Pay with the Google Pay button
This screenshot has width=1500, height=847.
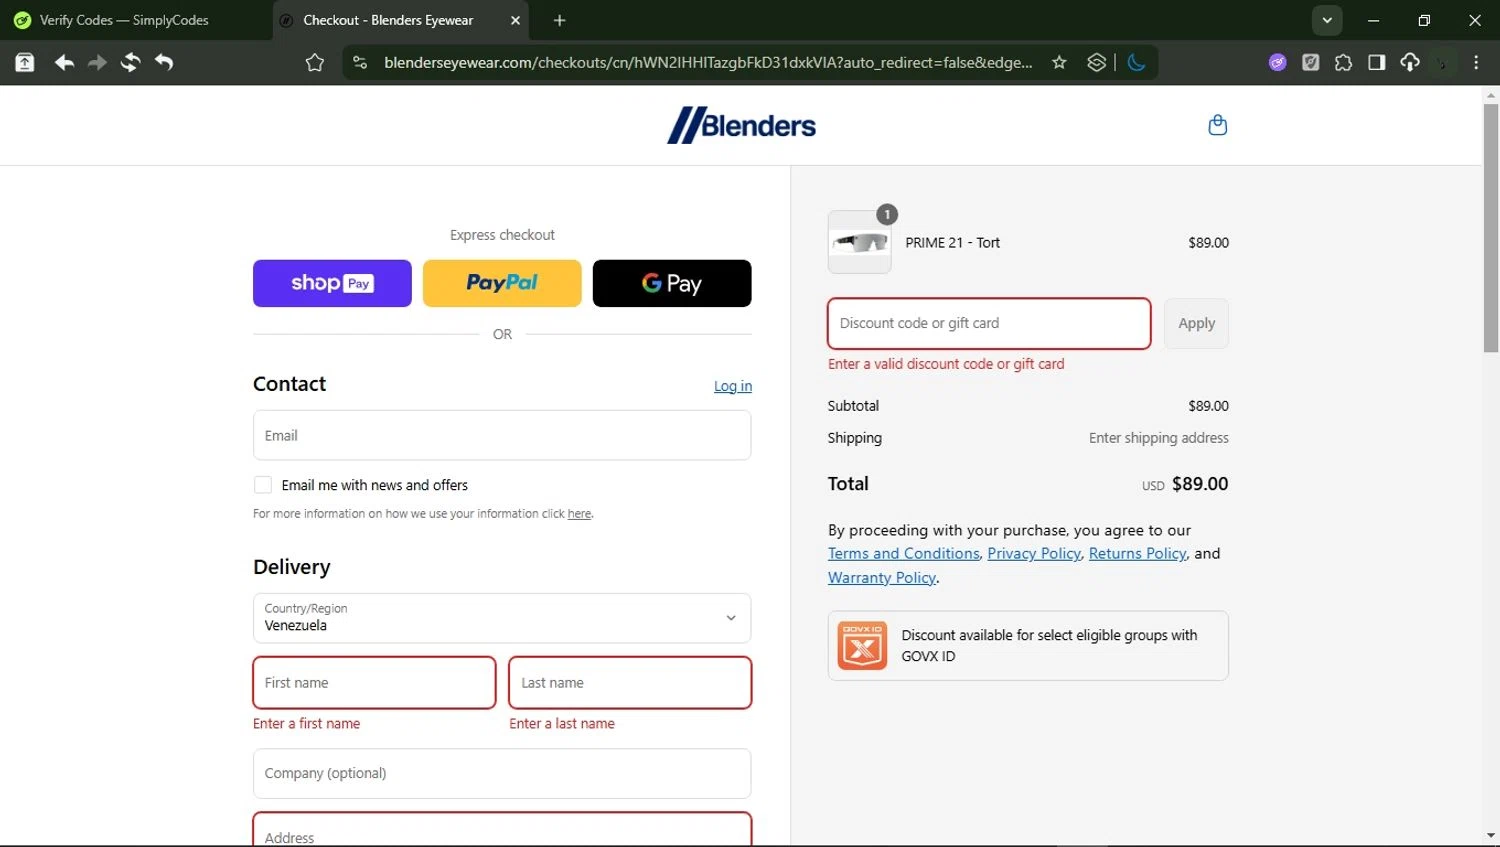[x=672, y=283]
